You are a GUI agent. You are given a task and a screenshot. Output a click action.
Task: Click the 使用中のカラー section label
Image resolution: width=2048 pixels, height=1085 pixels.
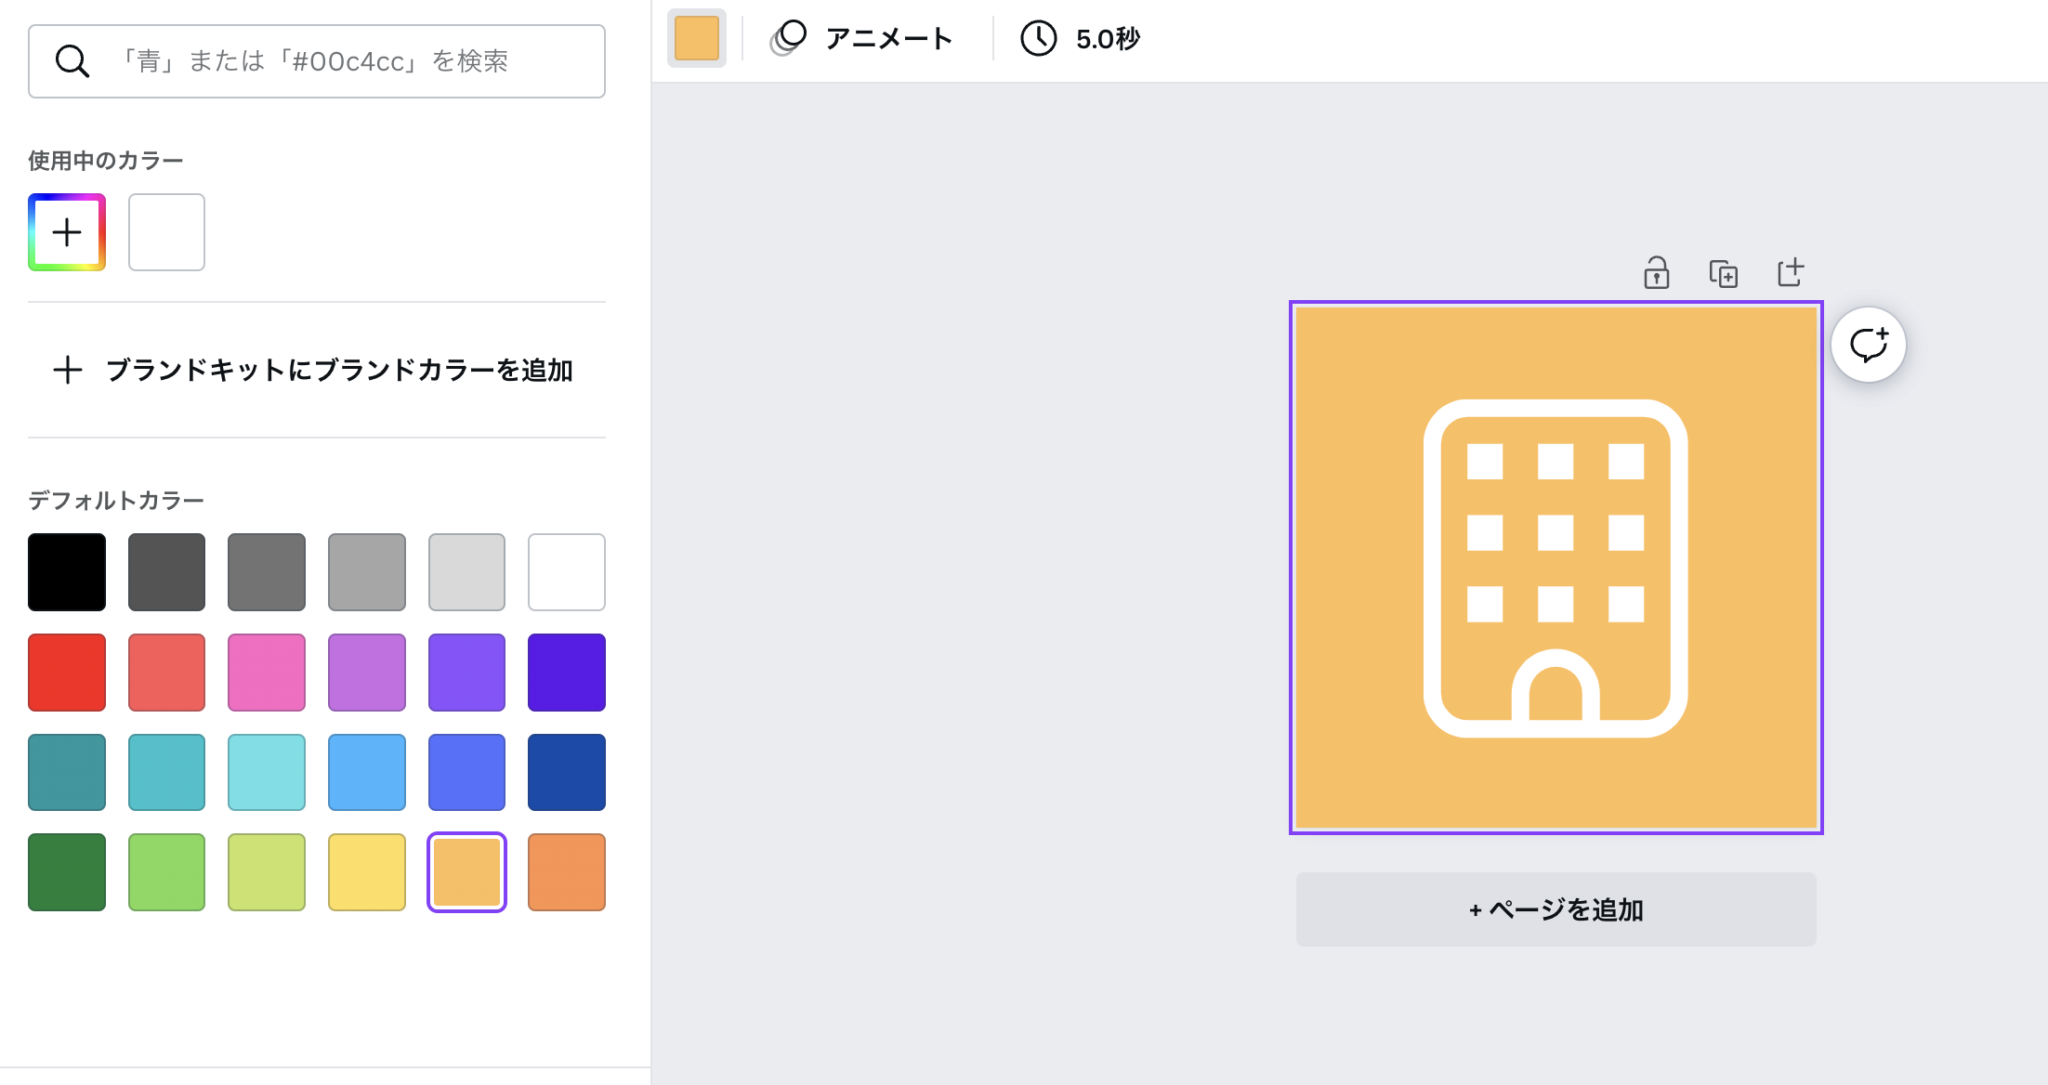click(x=104, y=159)
